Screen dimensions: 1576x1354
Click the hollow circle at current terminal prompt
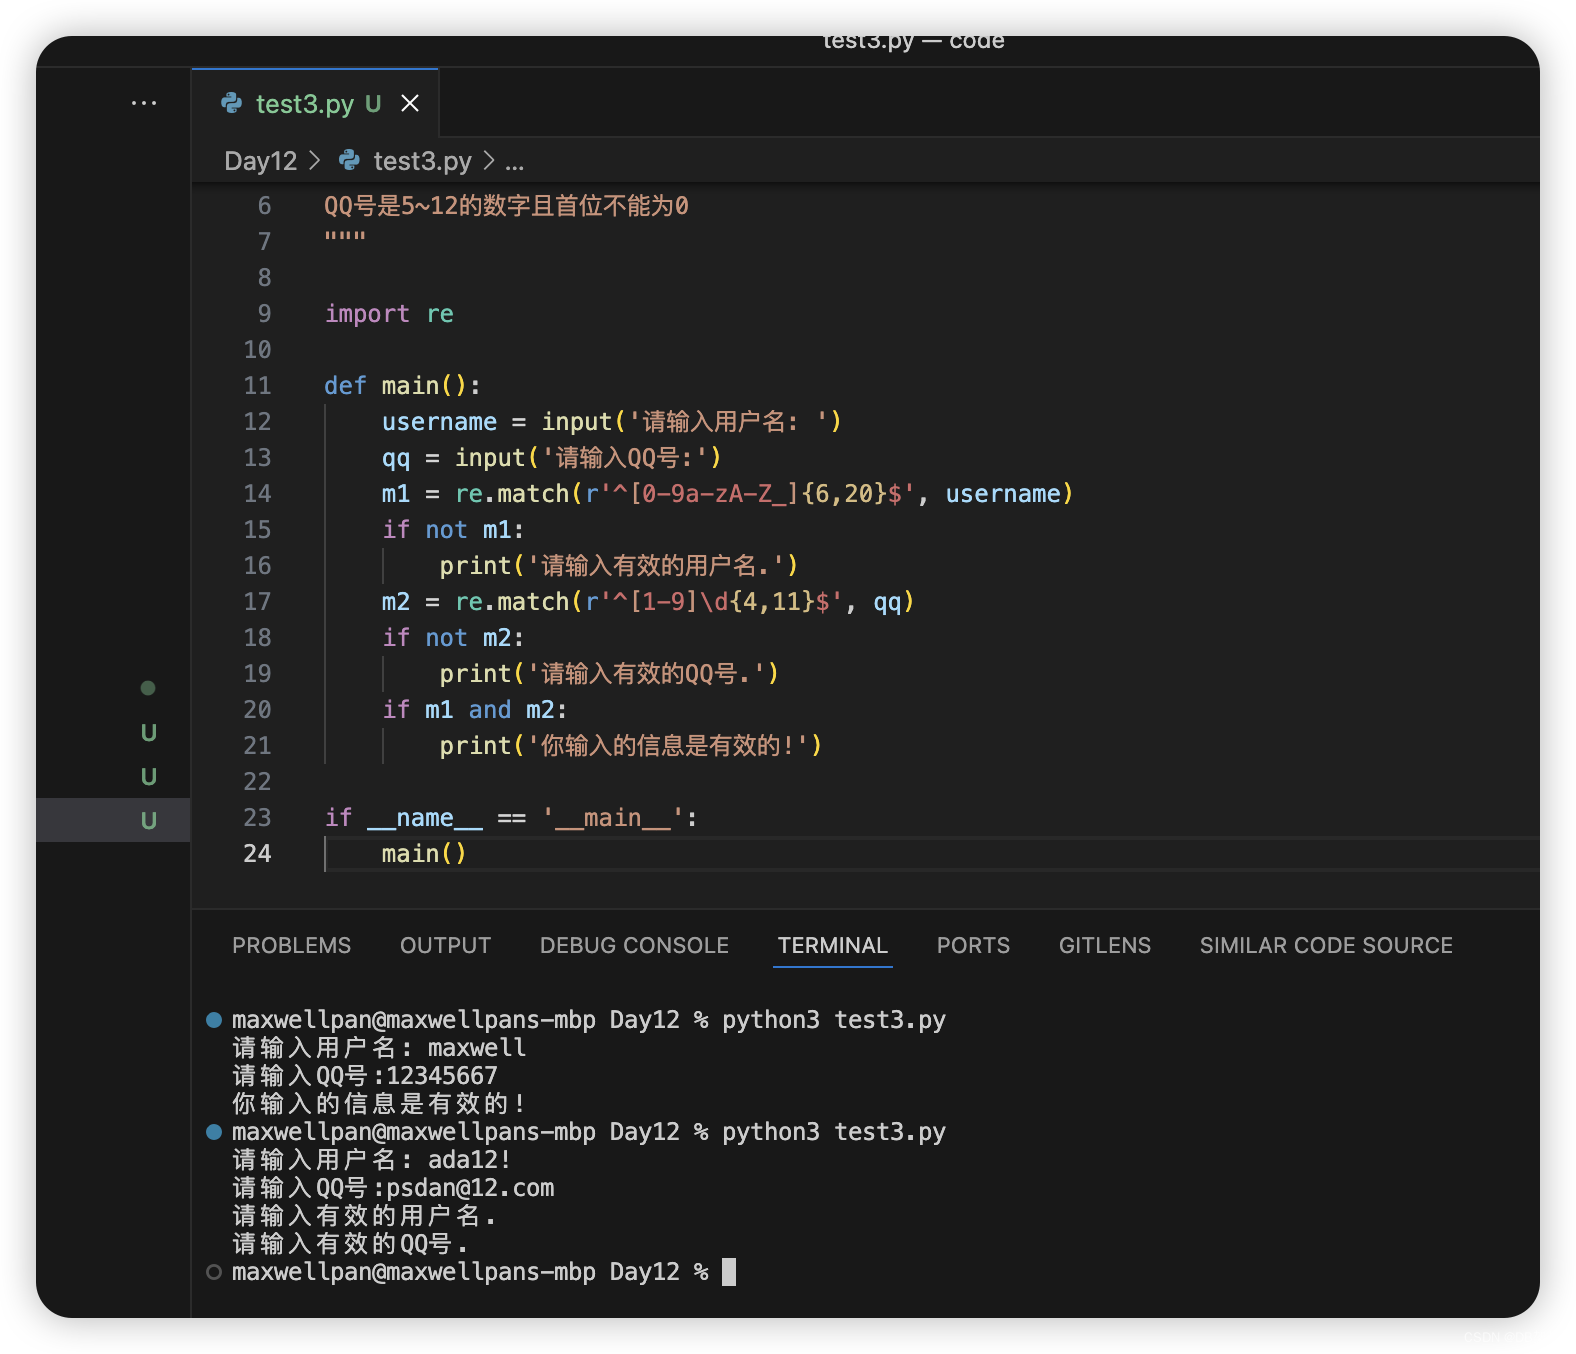click(x=214, y=1272)
